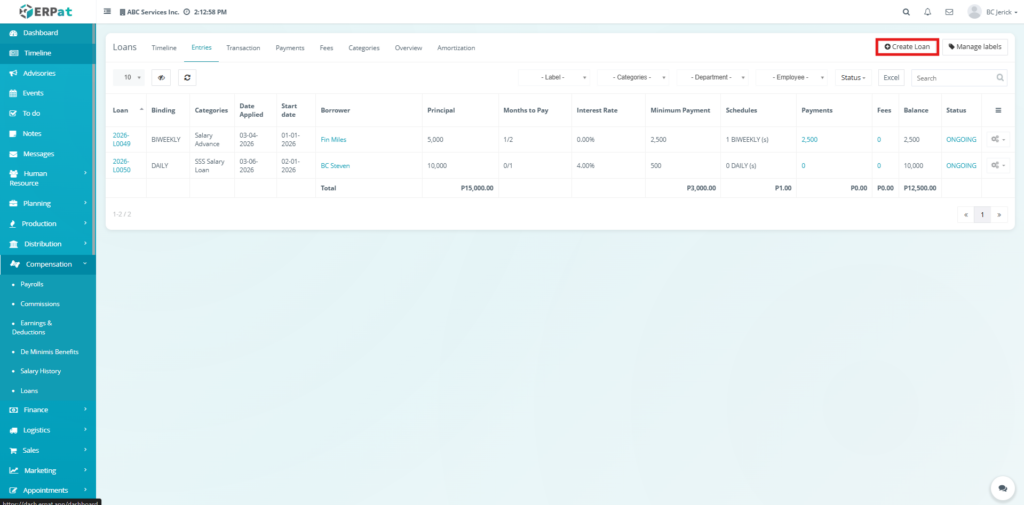The width and height of the screenshot is (1024, 505).
Task: Open the mail envelope icon
Action: click(949, 12)
